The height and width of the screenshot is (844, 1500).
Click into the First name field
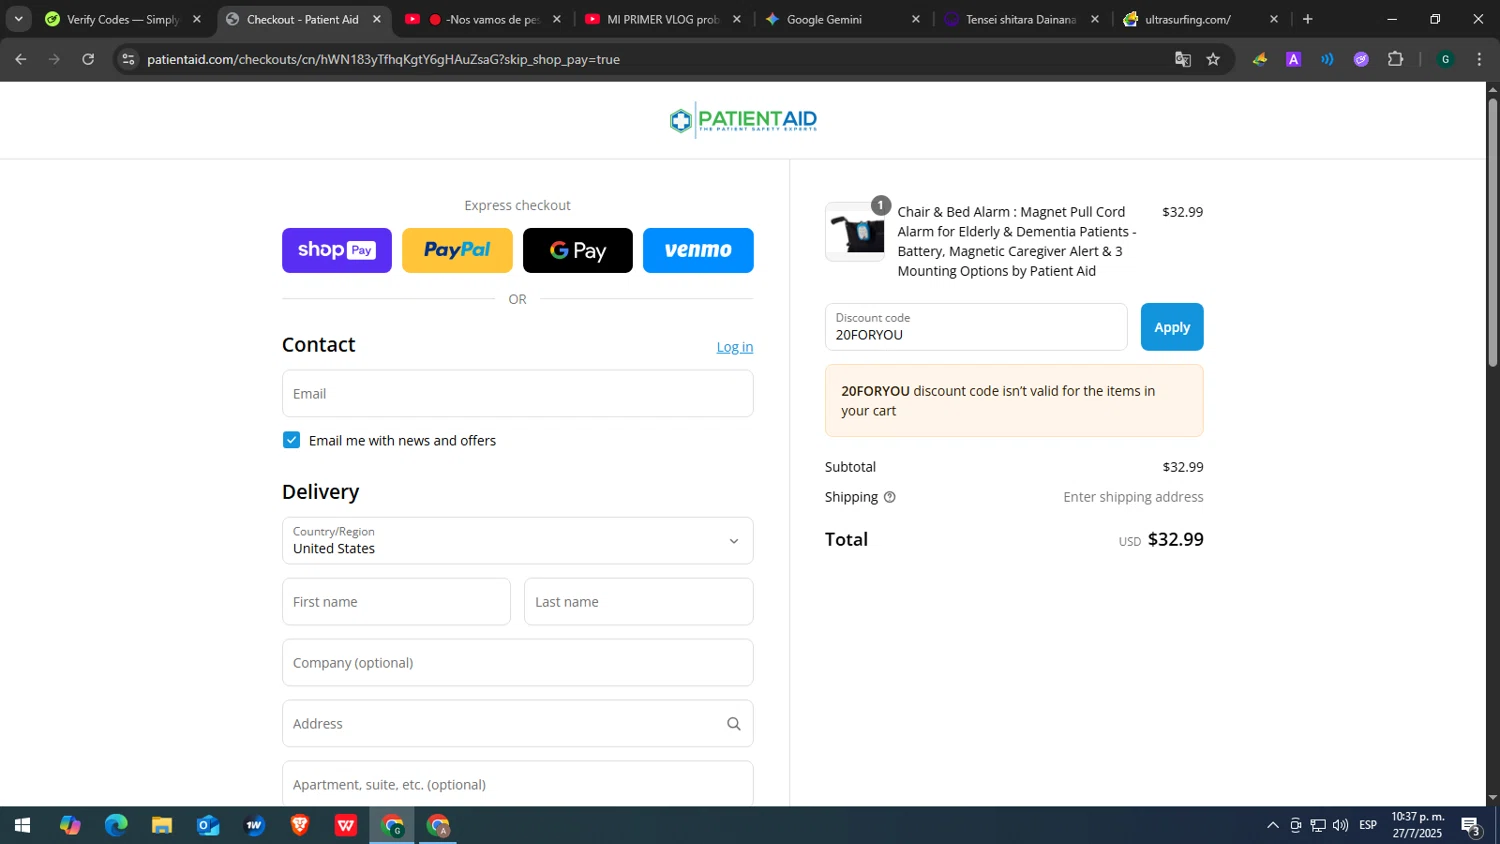click(x=396, y=602)
